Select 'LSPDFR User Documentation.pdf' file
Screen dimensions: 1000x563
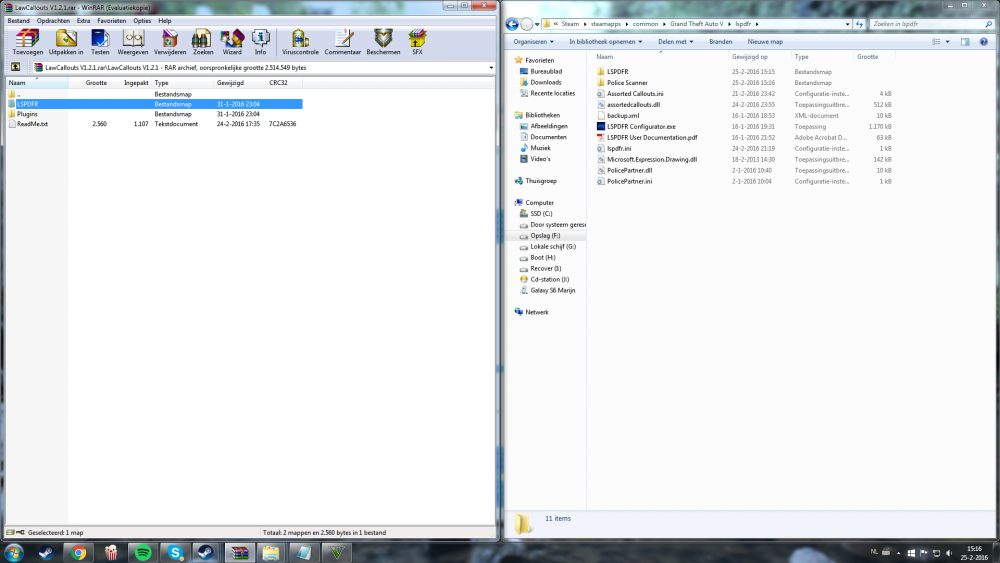pos(652,138)
